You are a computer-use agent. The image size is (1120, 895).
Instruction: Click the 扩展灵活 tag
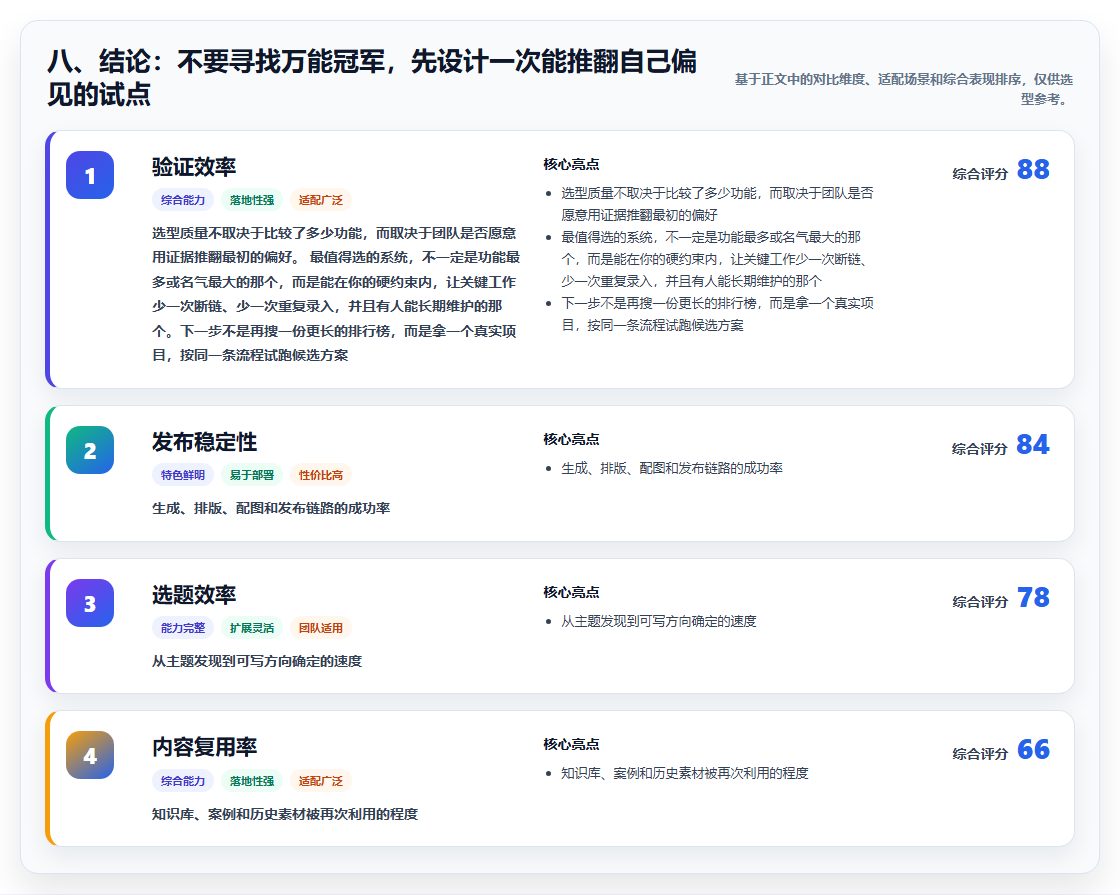click(x=251, y=628)
